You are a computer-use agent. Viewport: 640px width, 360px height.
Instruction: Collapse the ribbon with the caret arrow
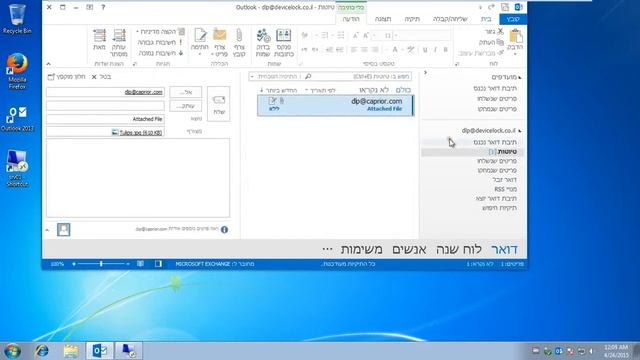[x=48, y=64]
